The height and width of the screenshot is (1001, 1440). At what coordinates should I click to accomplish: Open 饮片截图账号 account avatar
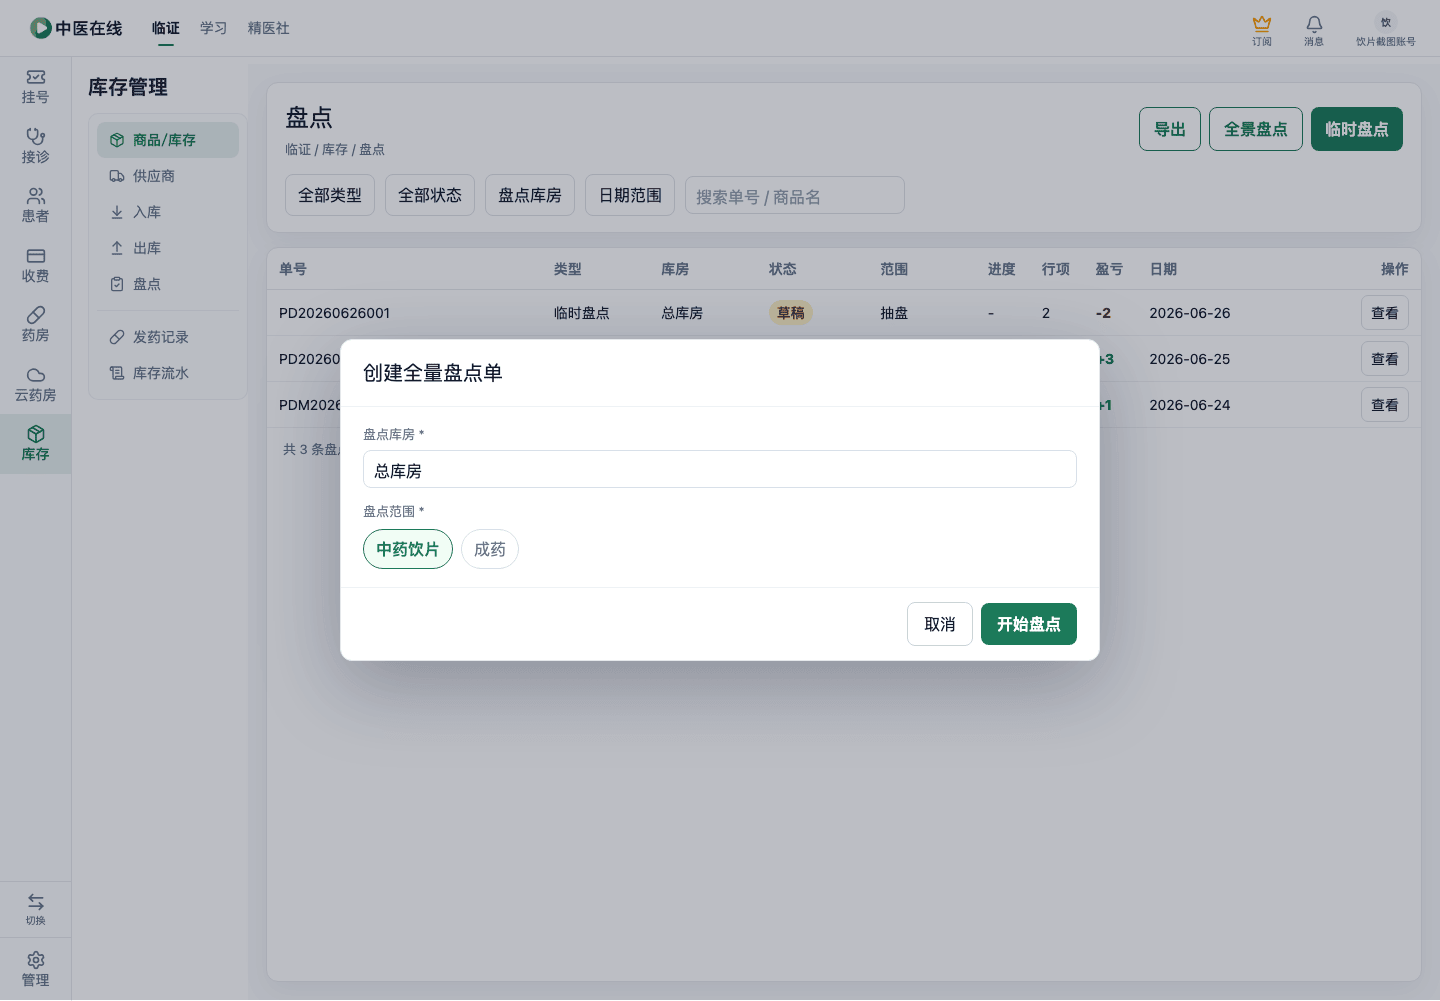pos(1386,22)
